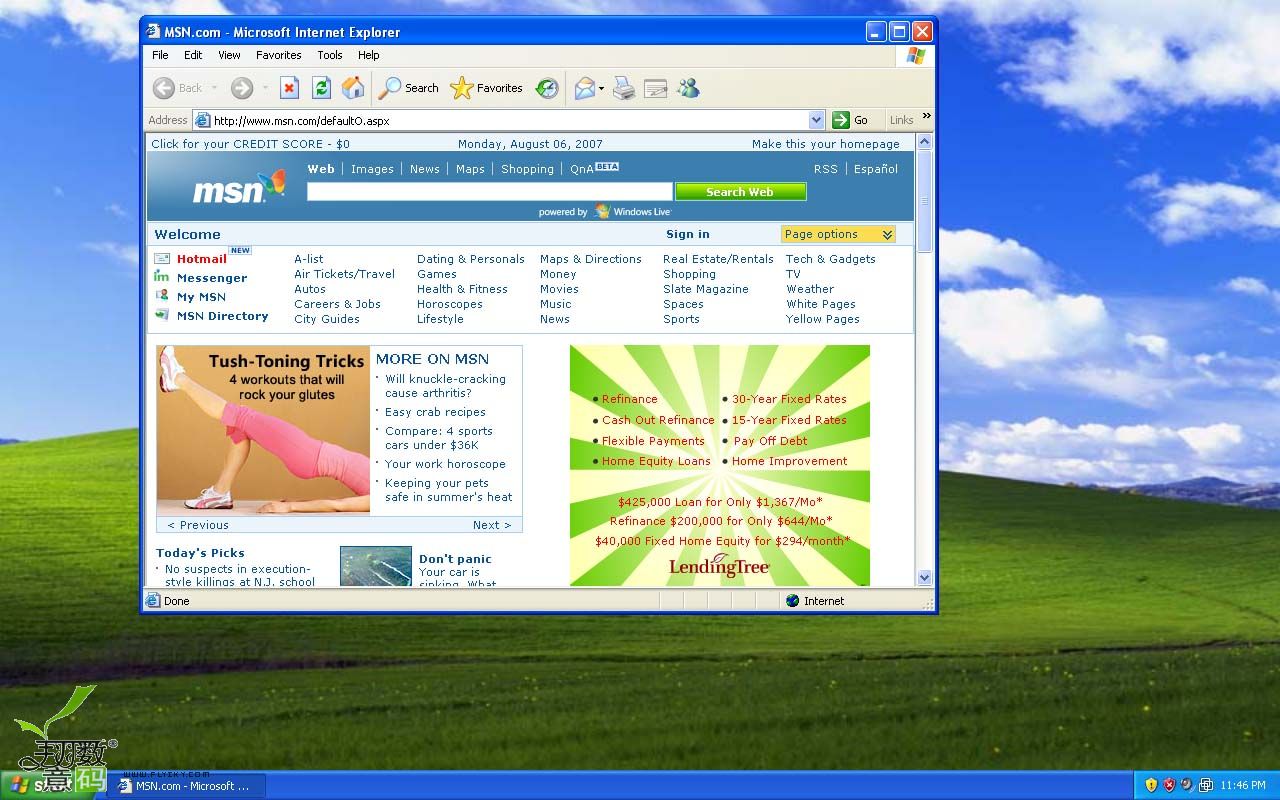Open the Tush-Toning Tricks workout image
1280x800 pixels.
tap(263, 430)
